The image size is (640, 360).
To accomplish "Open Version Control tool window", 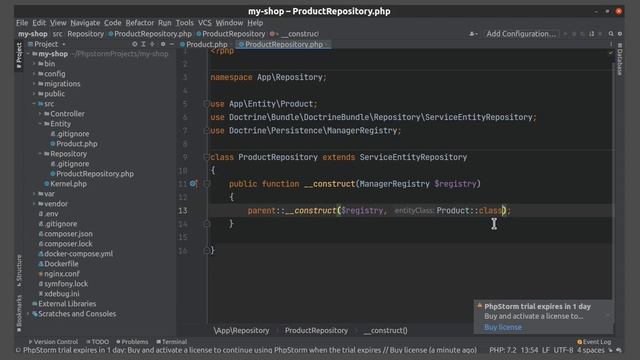I will pos(53,342).
